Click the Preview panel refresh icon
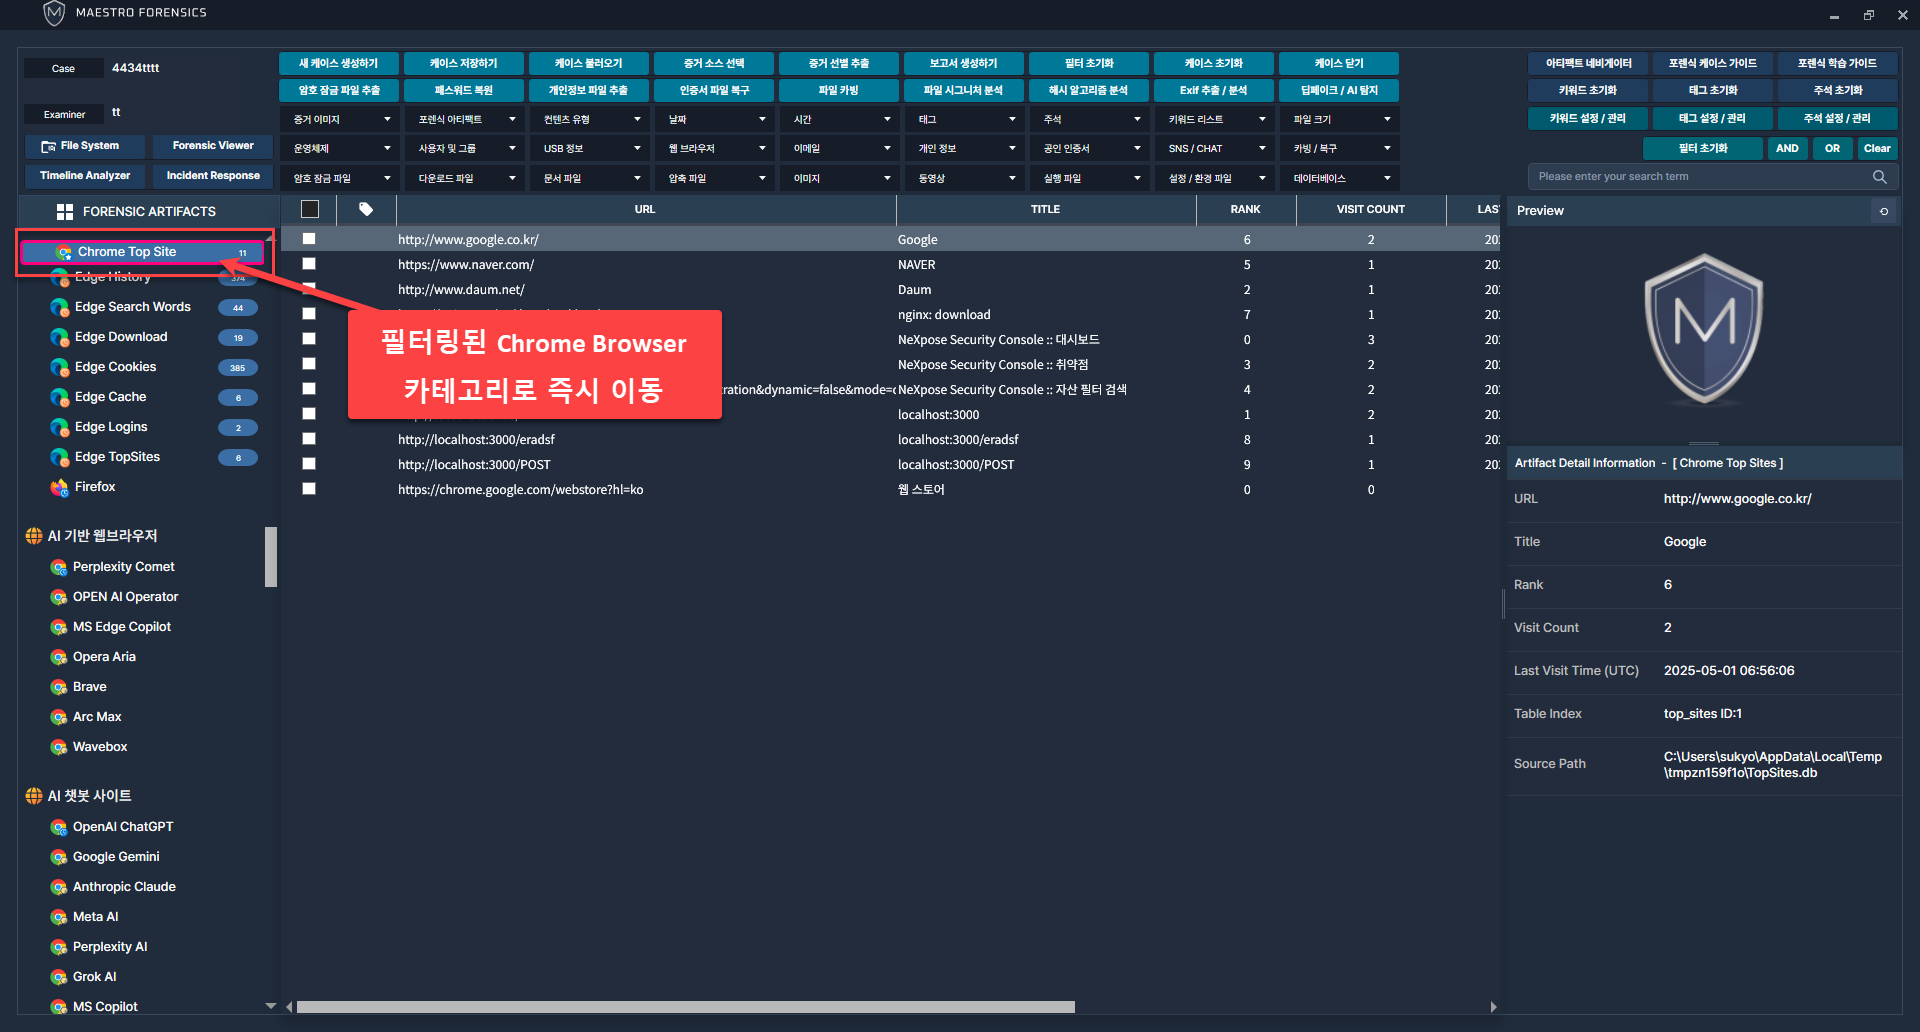 coord(1884,211)
